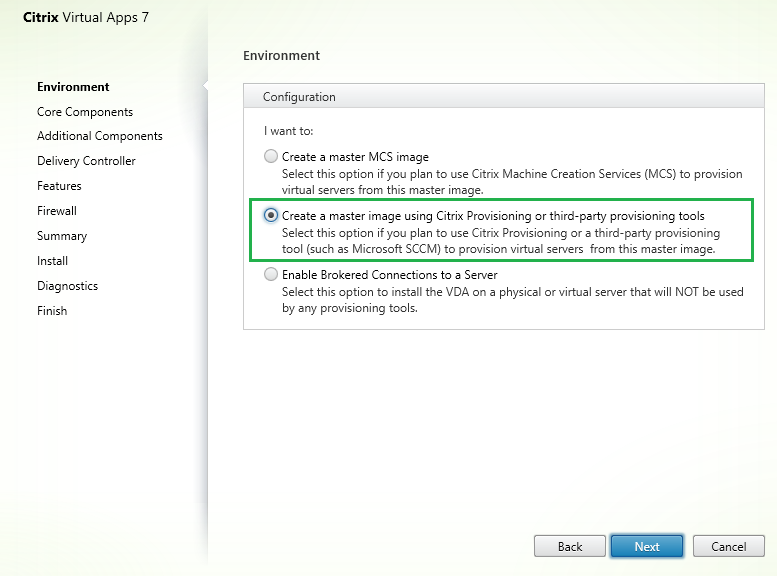Open the Features wizard step
777x576 pixels.
(59, 186)
